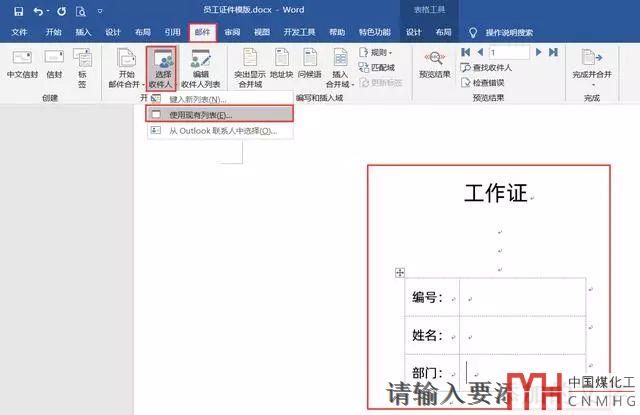640x415 pixels.
Task: Click the empty cell next to 姓名:
Action: coord(523,335)
